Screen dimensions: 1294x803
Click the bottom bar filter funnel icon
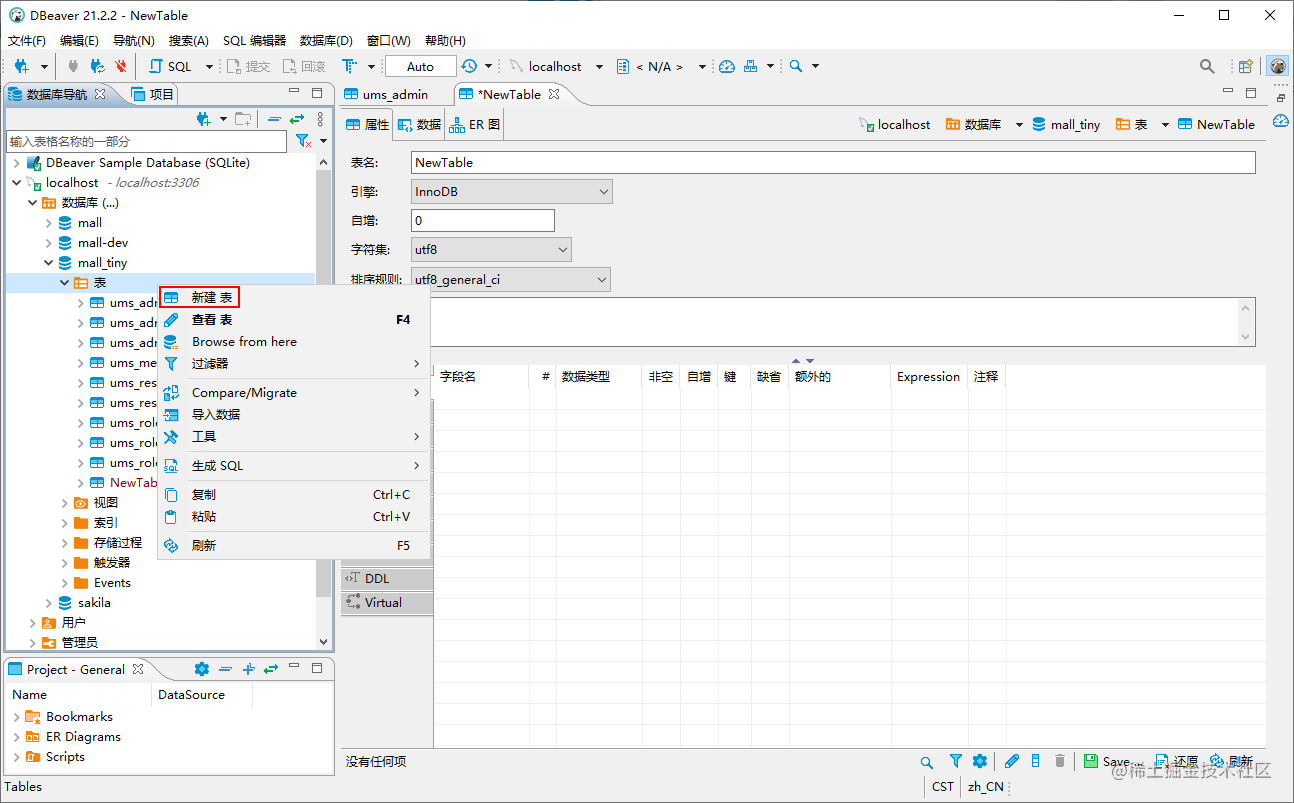point(956,762)
